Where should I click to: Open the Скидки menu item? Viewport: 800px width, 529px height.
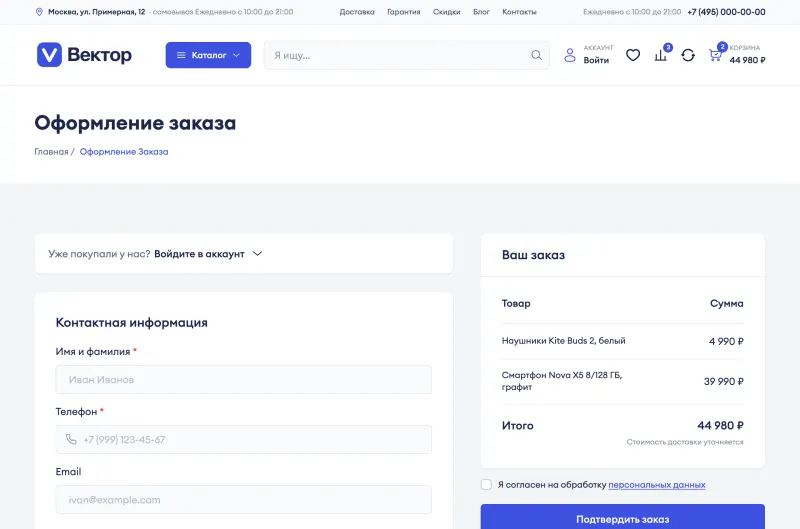tap(446, 12)
